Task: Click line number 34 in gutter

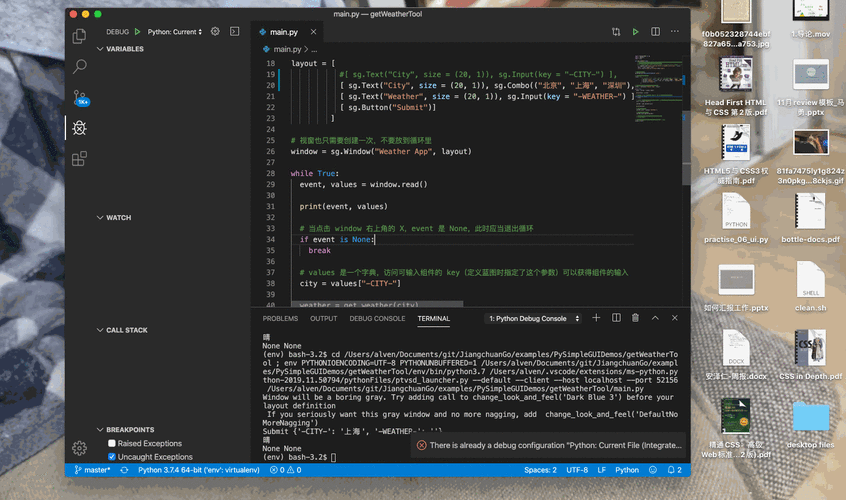Action: click(x=270, y=239)
